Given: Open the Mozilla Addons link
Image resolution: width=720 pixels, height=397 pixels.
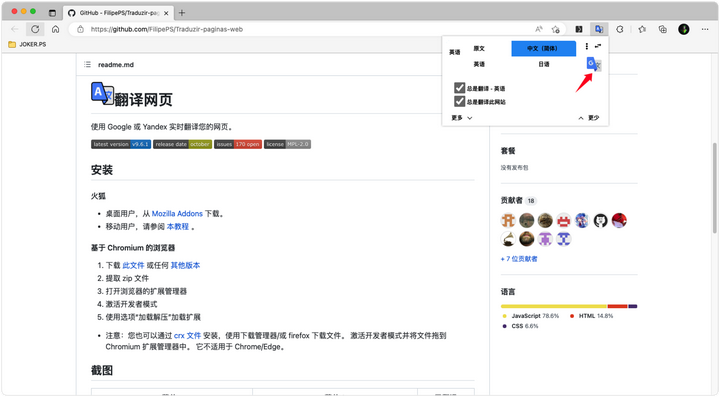Looking at the screenshot, I should [177, 213].
